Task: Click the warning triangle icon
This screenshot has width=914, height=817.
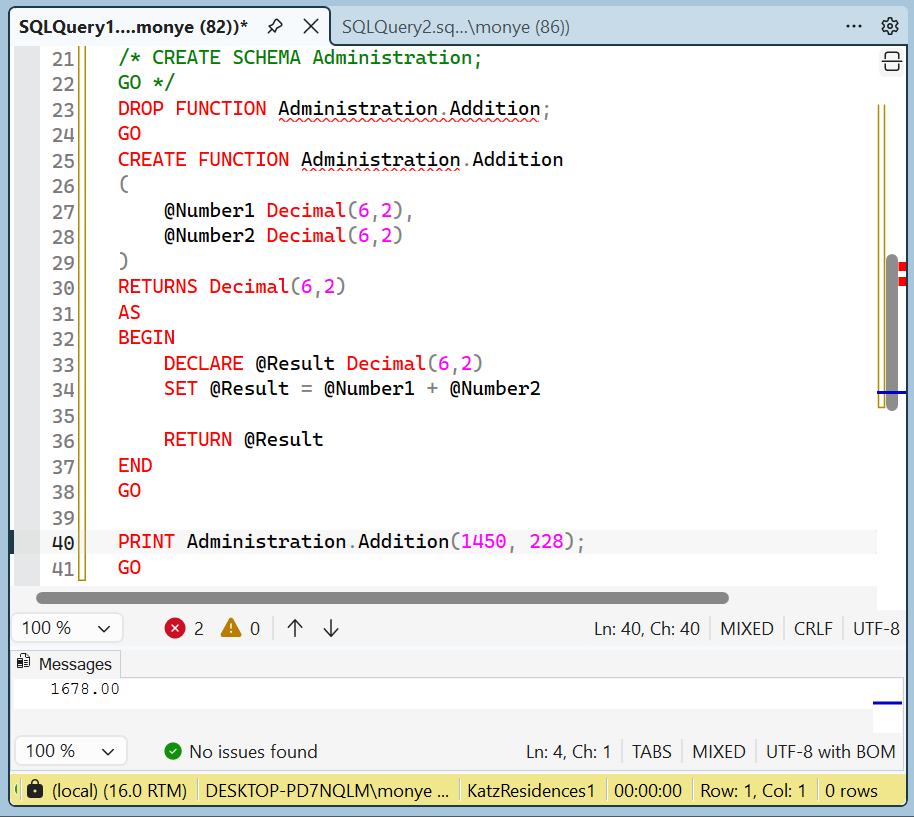Action: pos(231,628)
